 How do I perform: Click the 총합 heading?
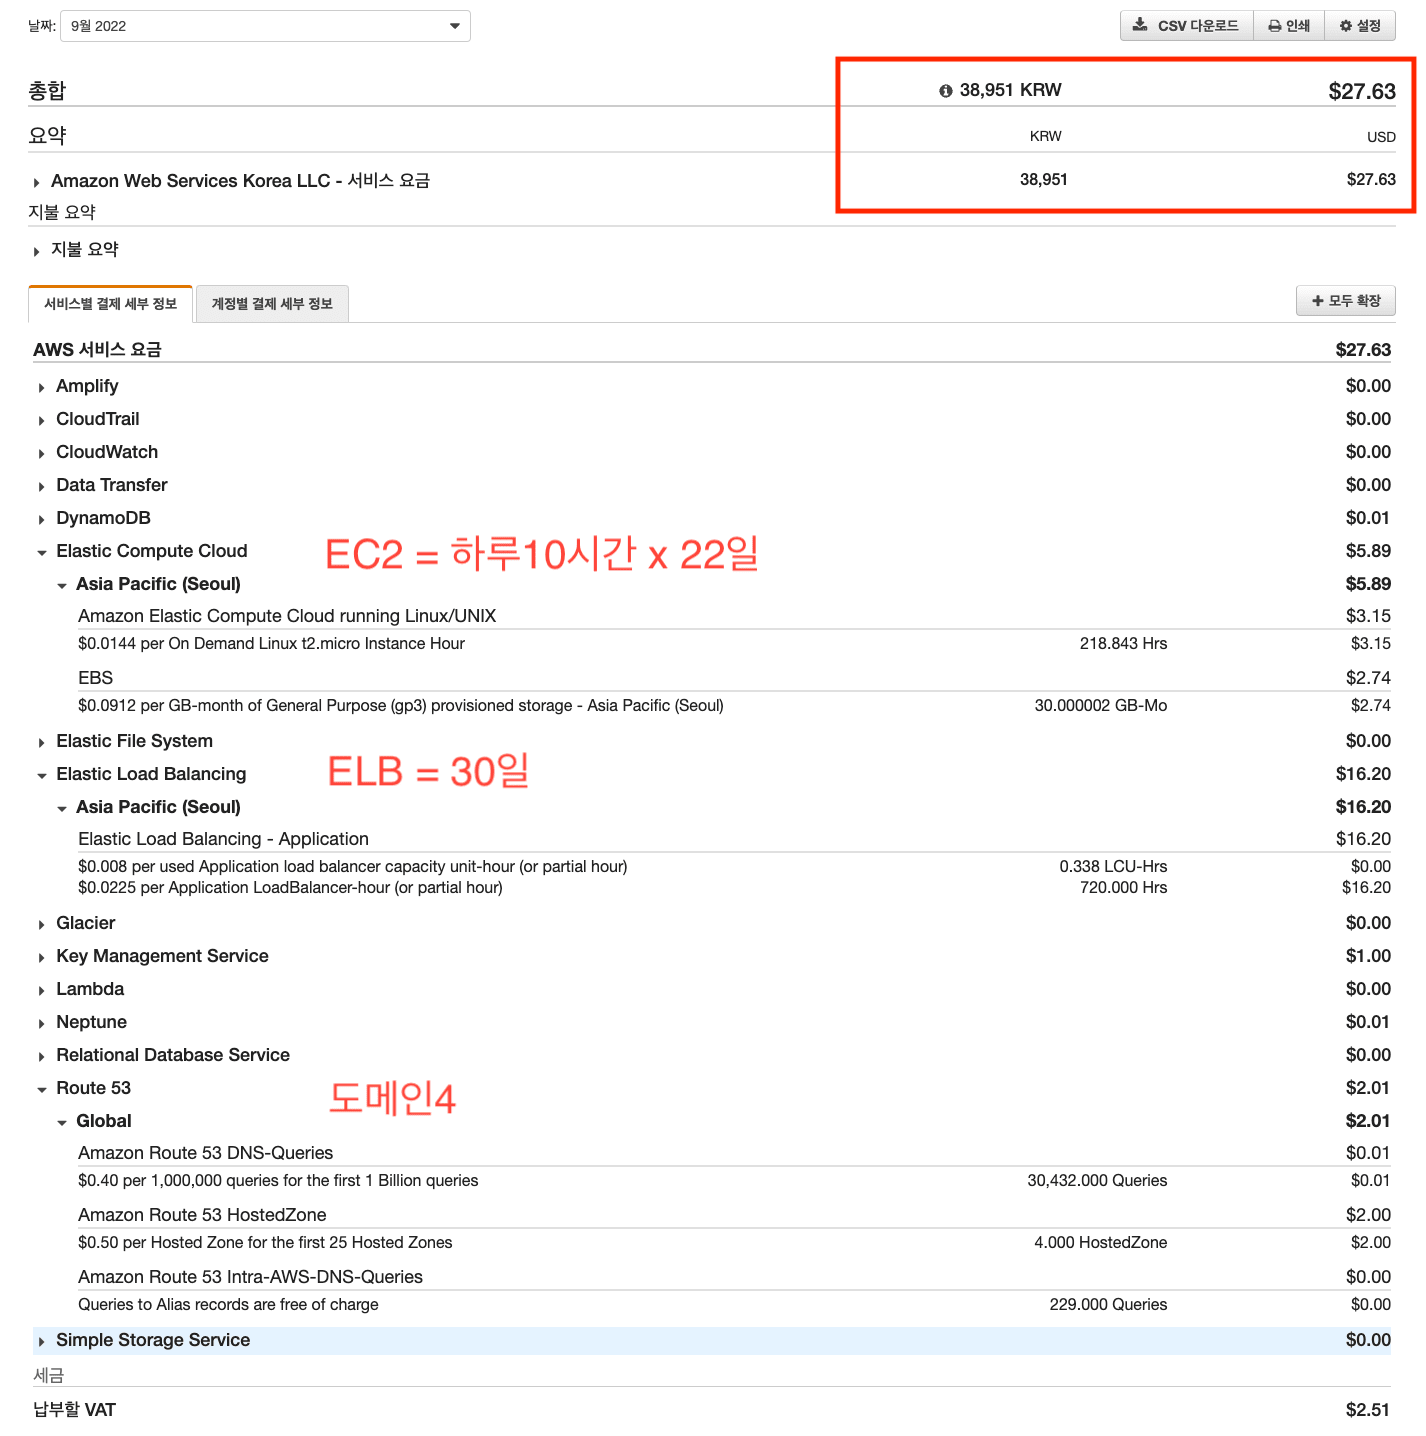point(47,91)
